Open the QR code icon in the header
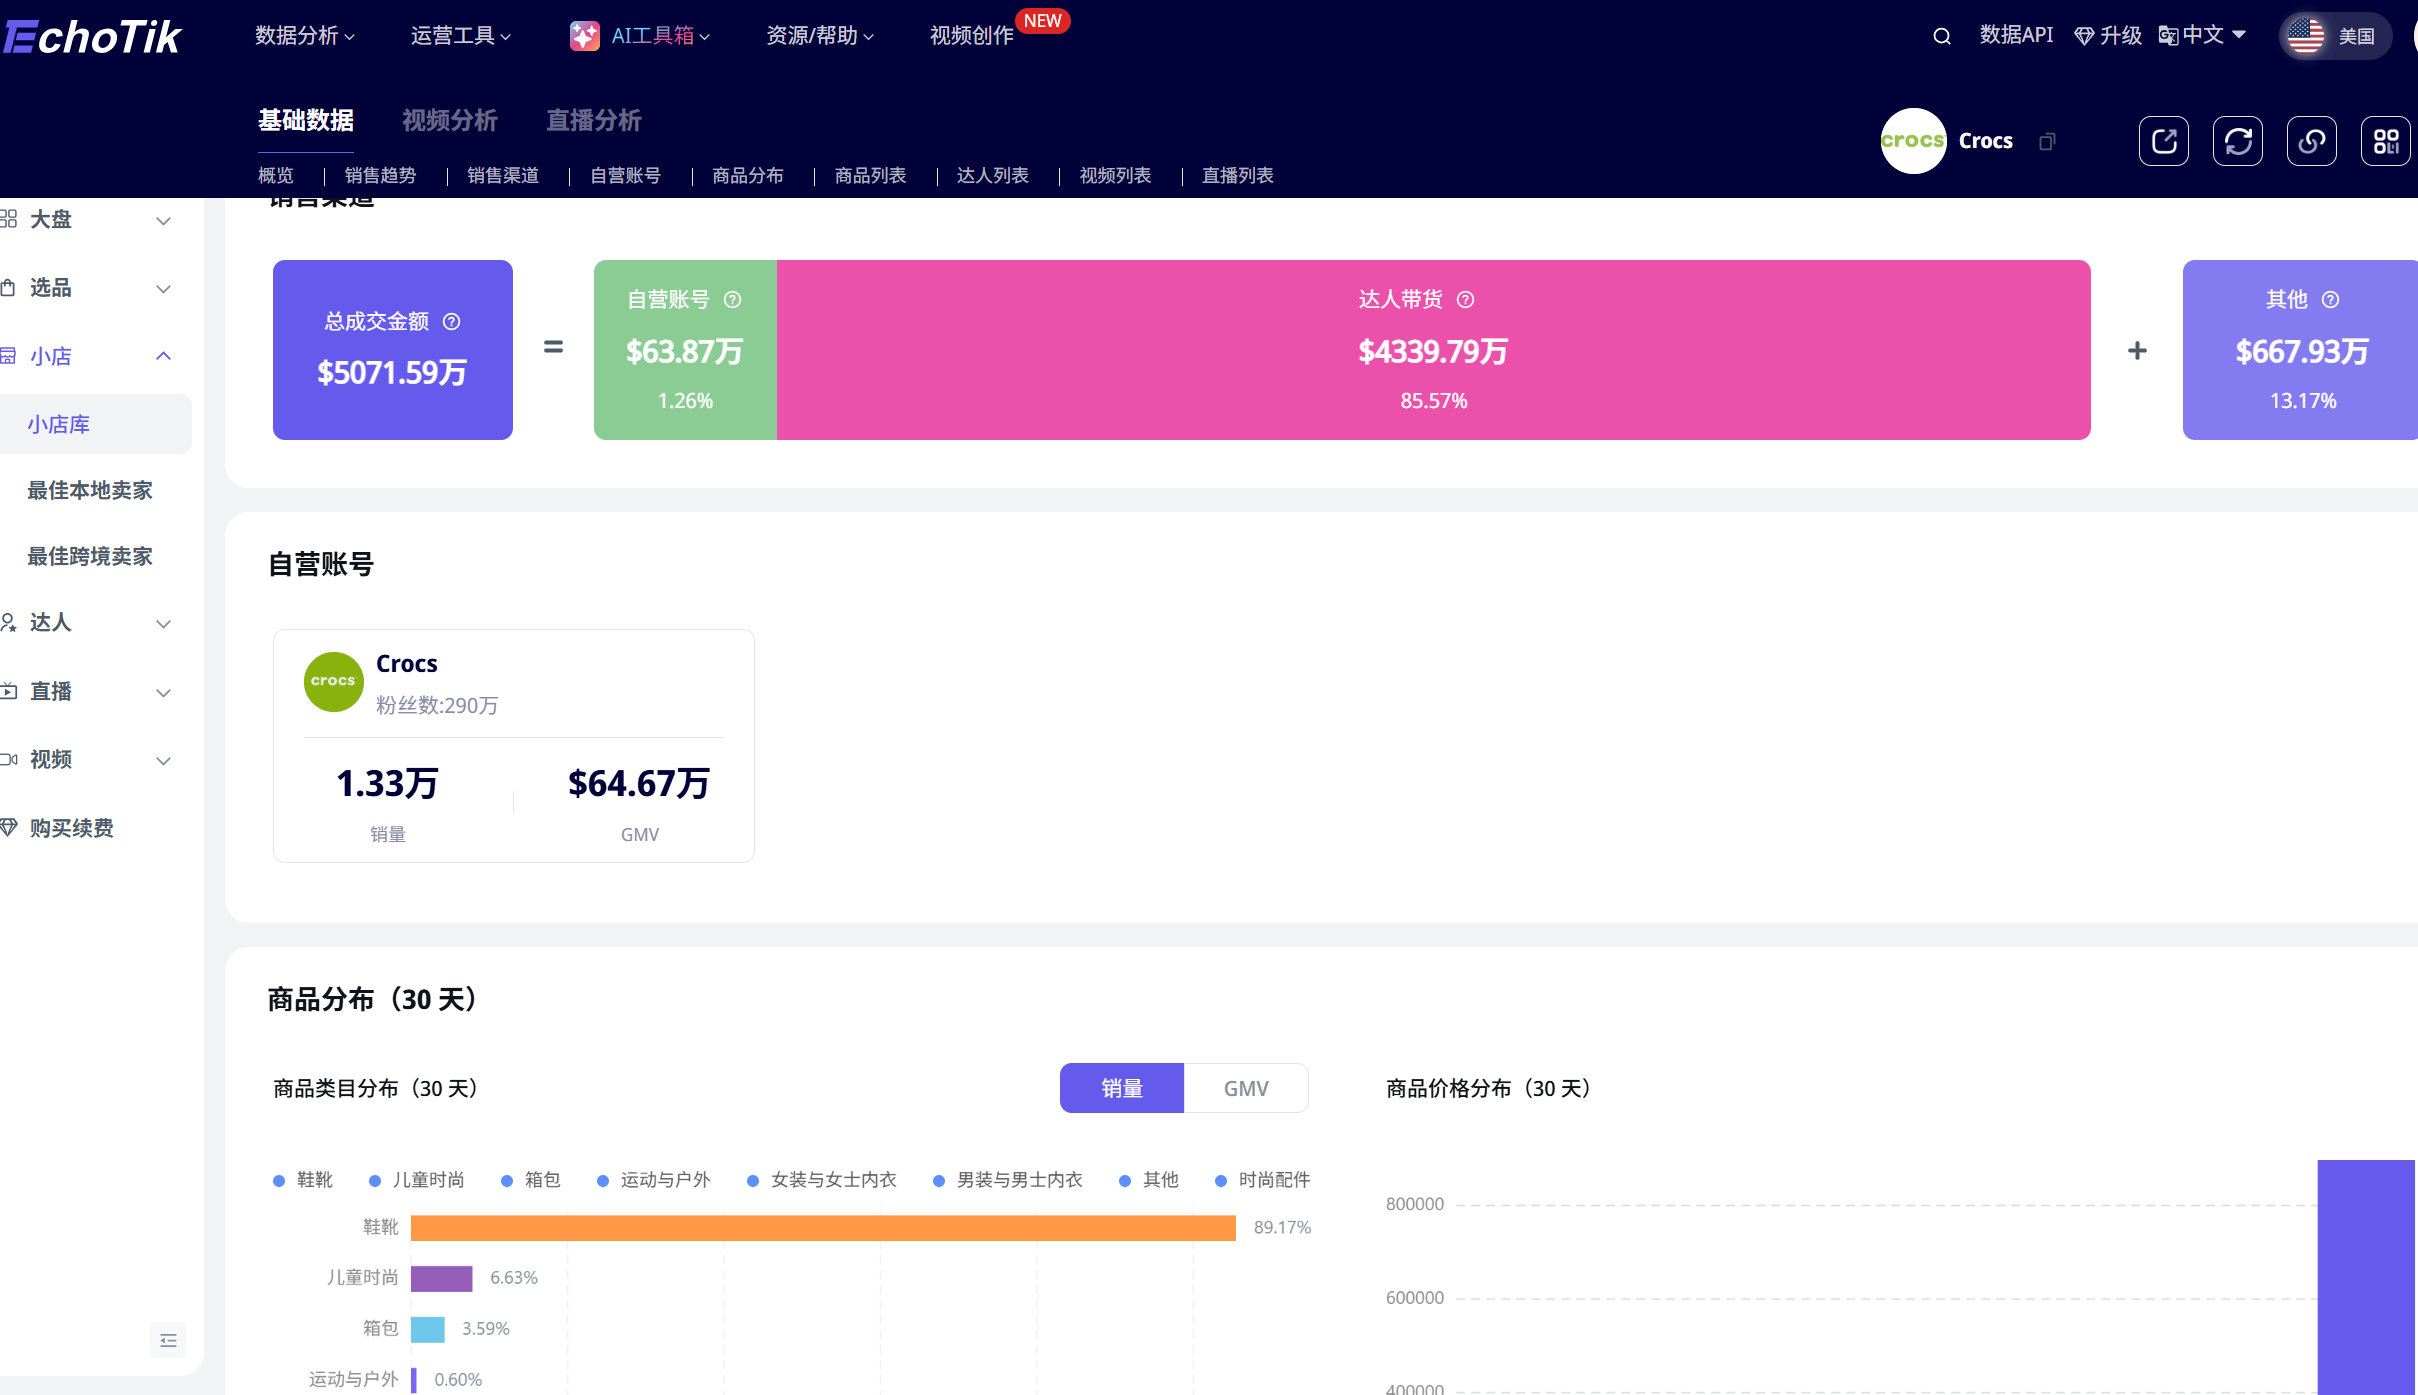 coord(2386,140)
